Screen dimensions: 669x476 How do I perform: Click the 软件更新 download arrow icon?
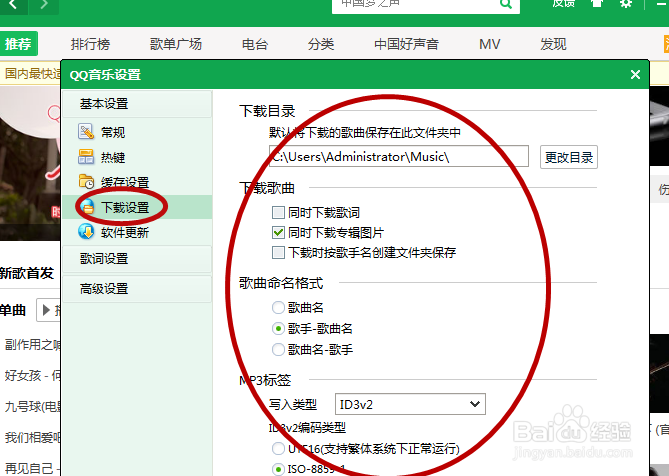(86, 232)
